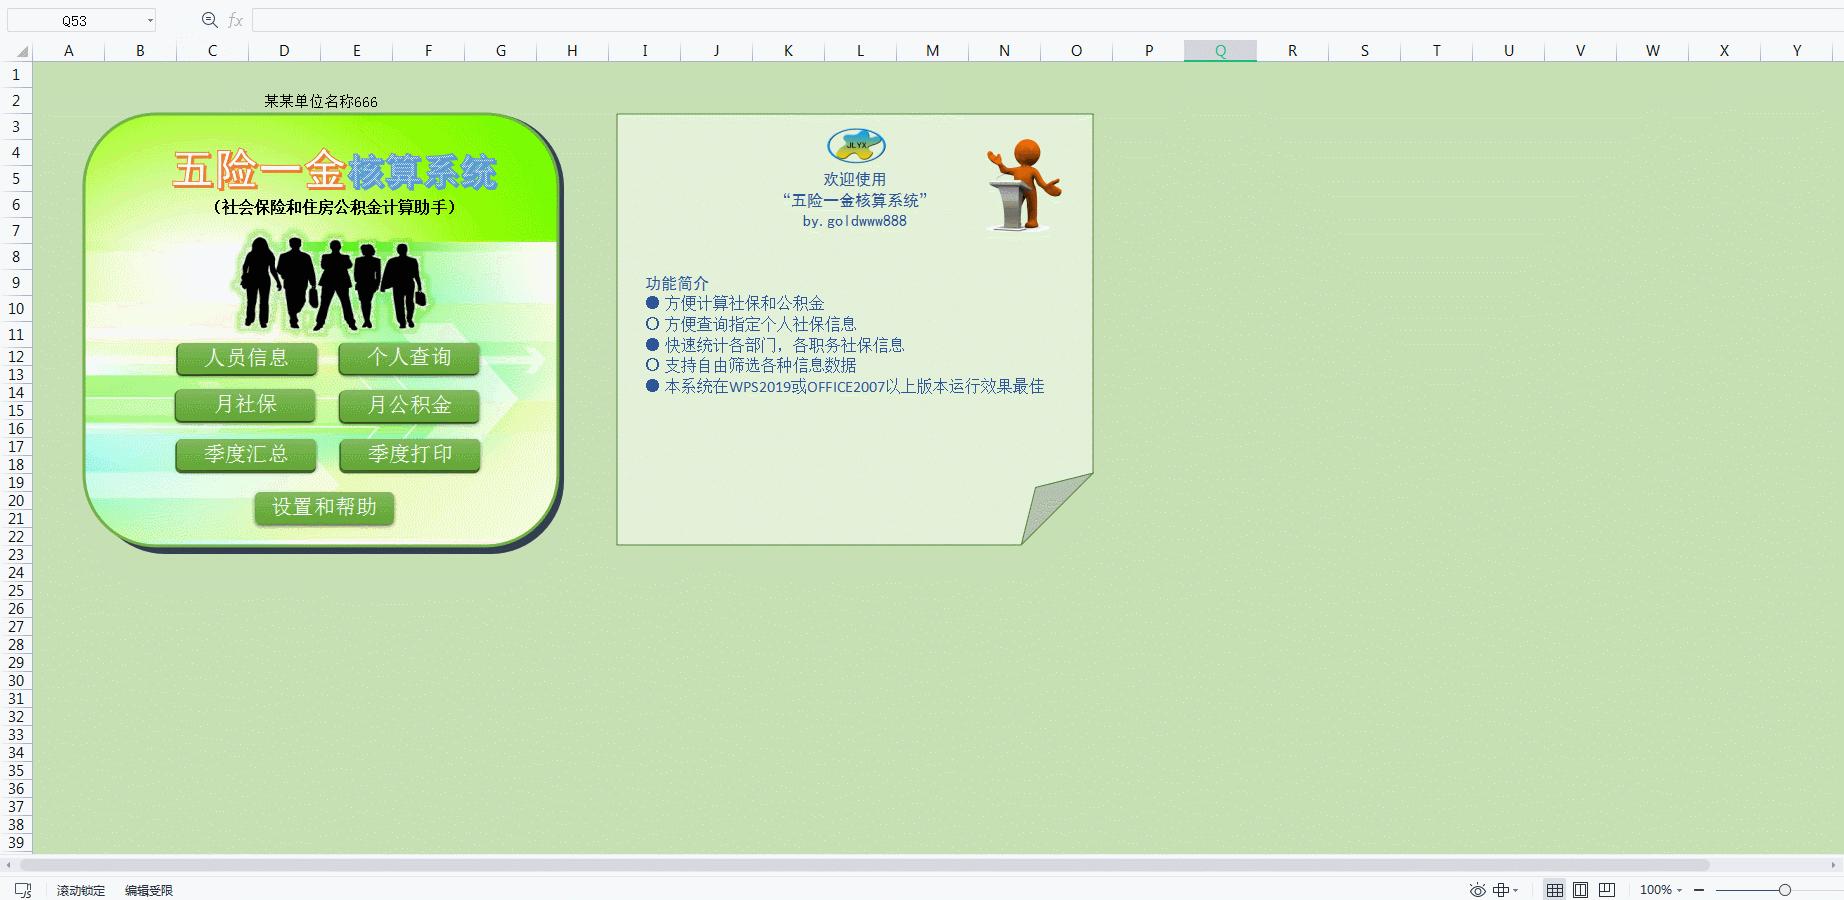Image resolution: width=1844 pixels, height=900 pixels.
Task: Click the magnifier zoom icon beside the formula bar
Action: [208, 19]
